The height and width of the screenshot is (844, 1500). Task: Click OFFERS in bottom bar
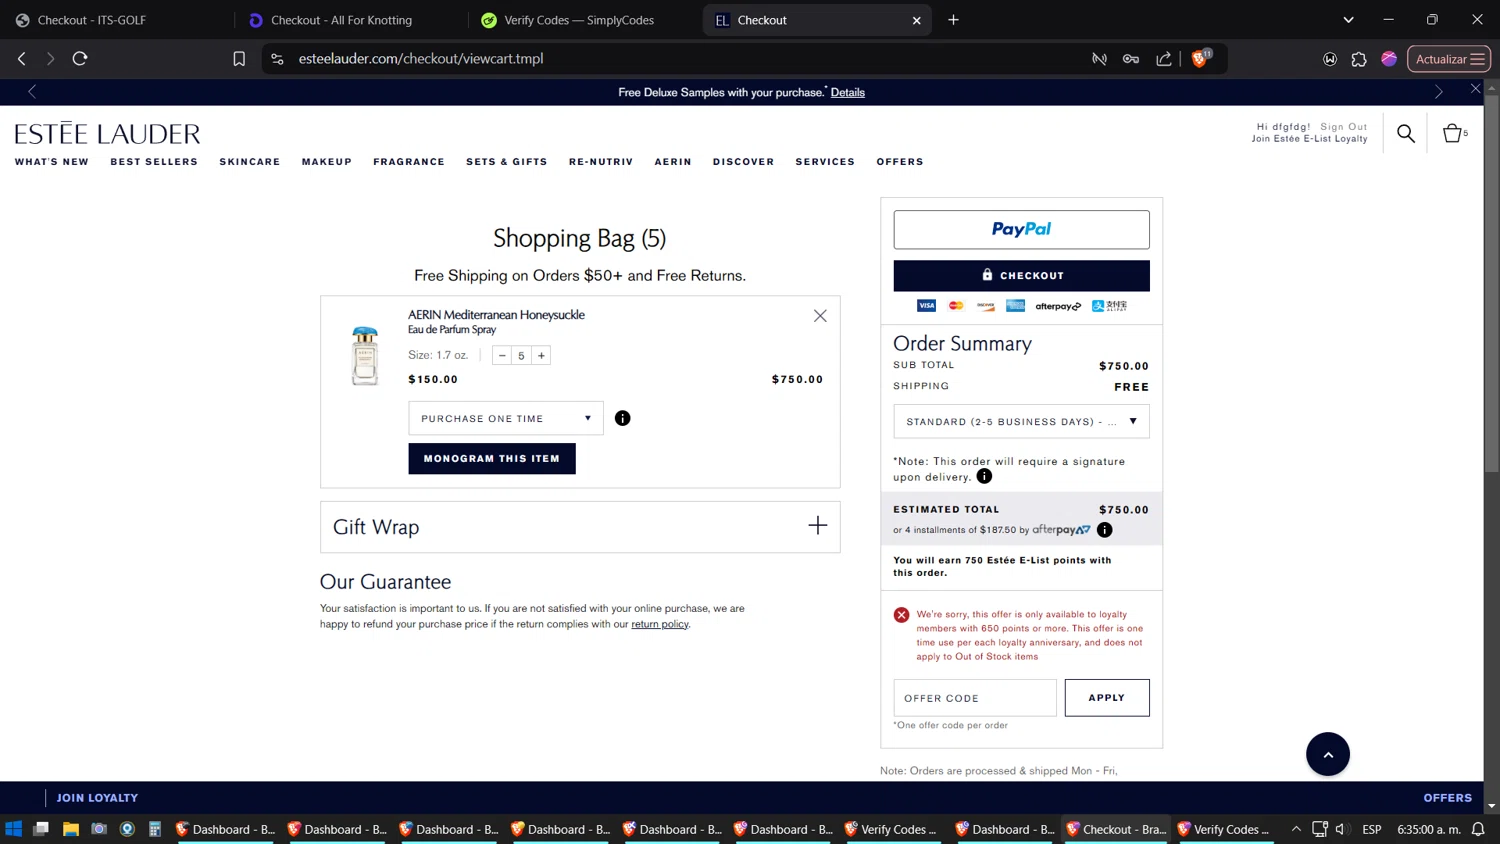click(x=1447, y=798)
